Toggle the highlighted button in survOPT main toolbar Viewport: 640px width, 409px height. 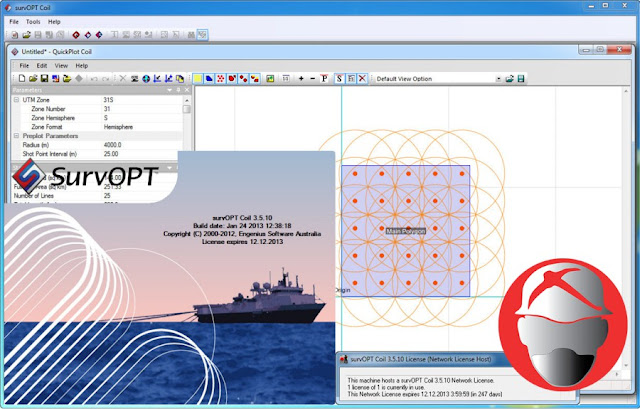[202, 35]
